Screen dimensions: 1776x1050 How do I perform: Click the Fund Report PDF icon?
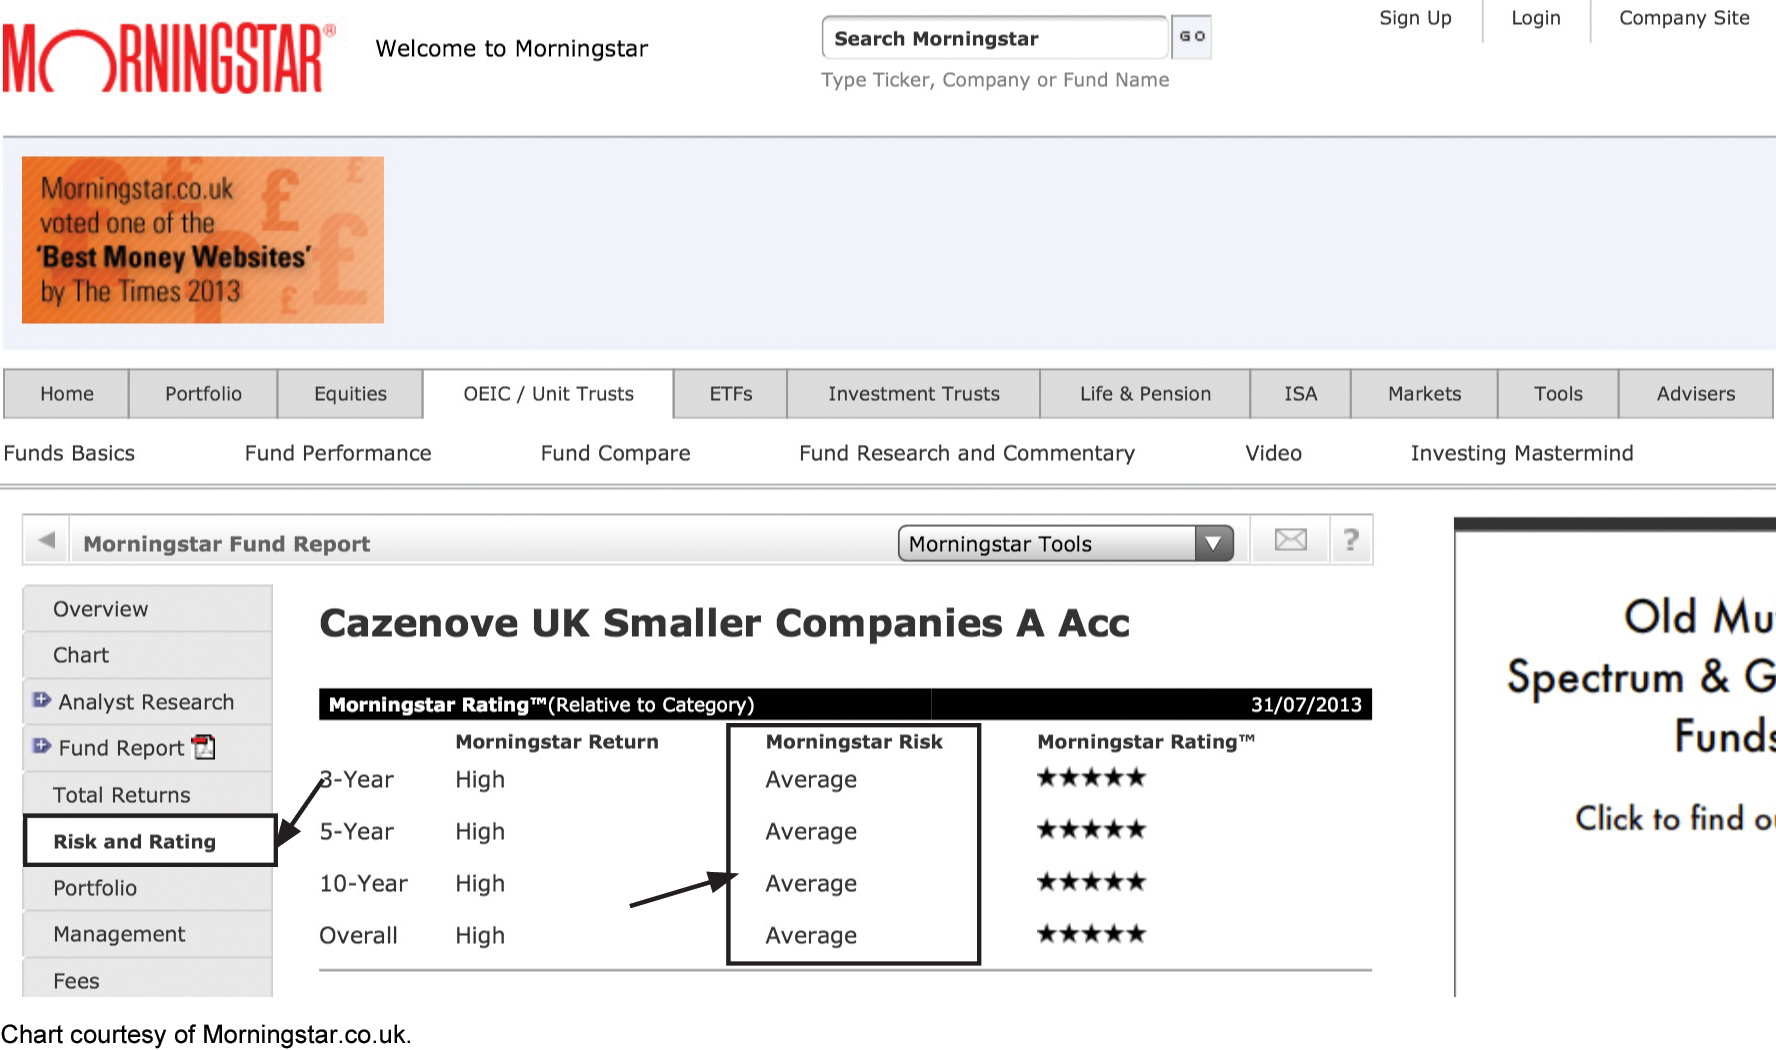204,747
